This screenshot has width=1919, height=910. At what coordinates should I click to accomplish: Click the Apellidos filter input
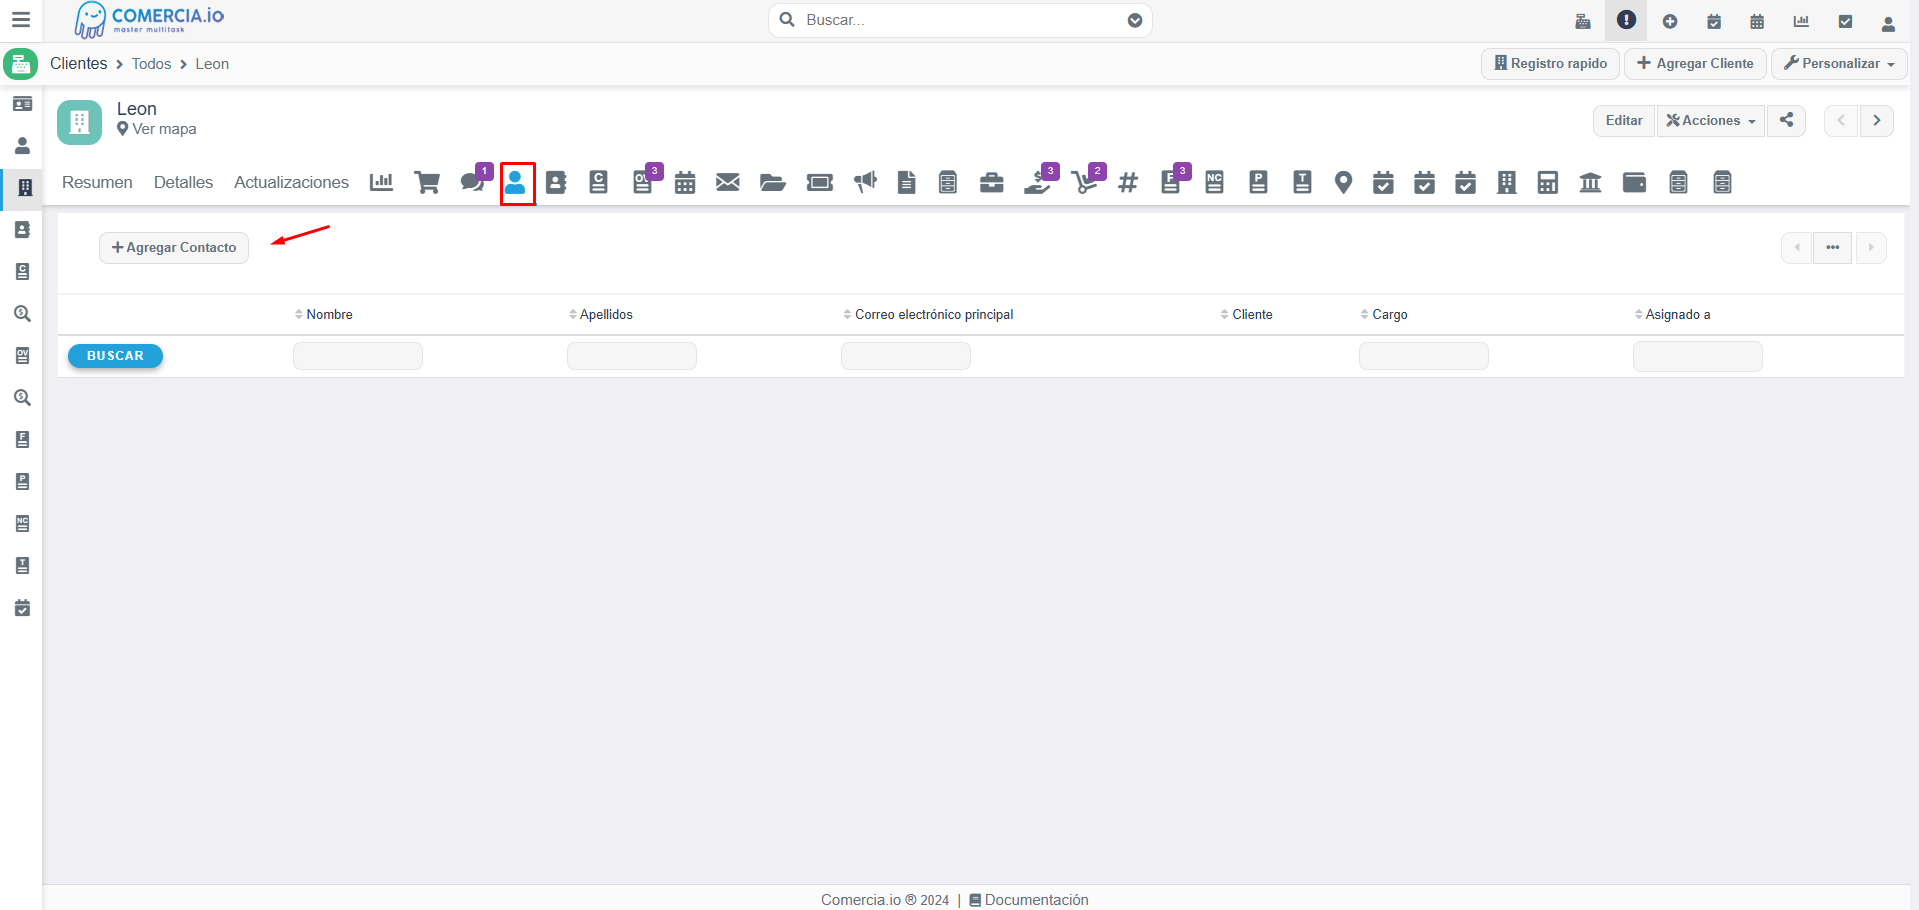[632, 356]
